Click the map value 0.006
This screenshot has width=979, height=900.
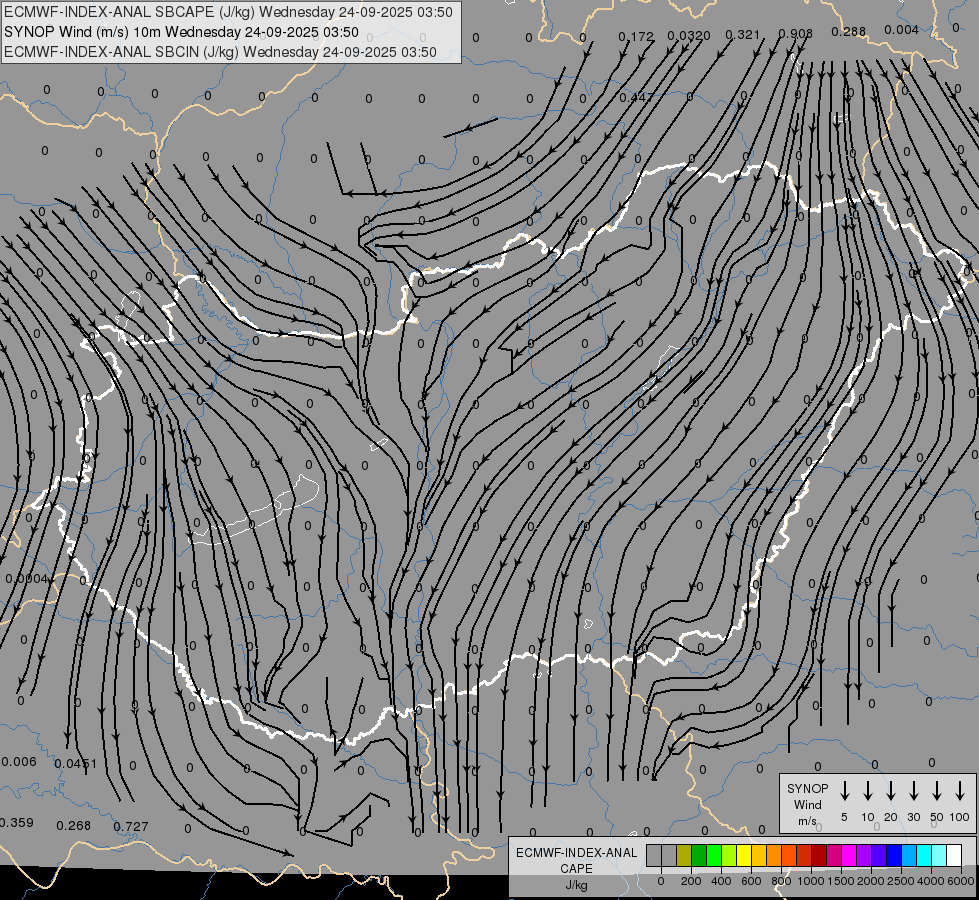[19, 762]
